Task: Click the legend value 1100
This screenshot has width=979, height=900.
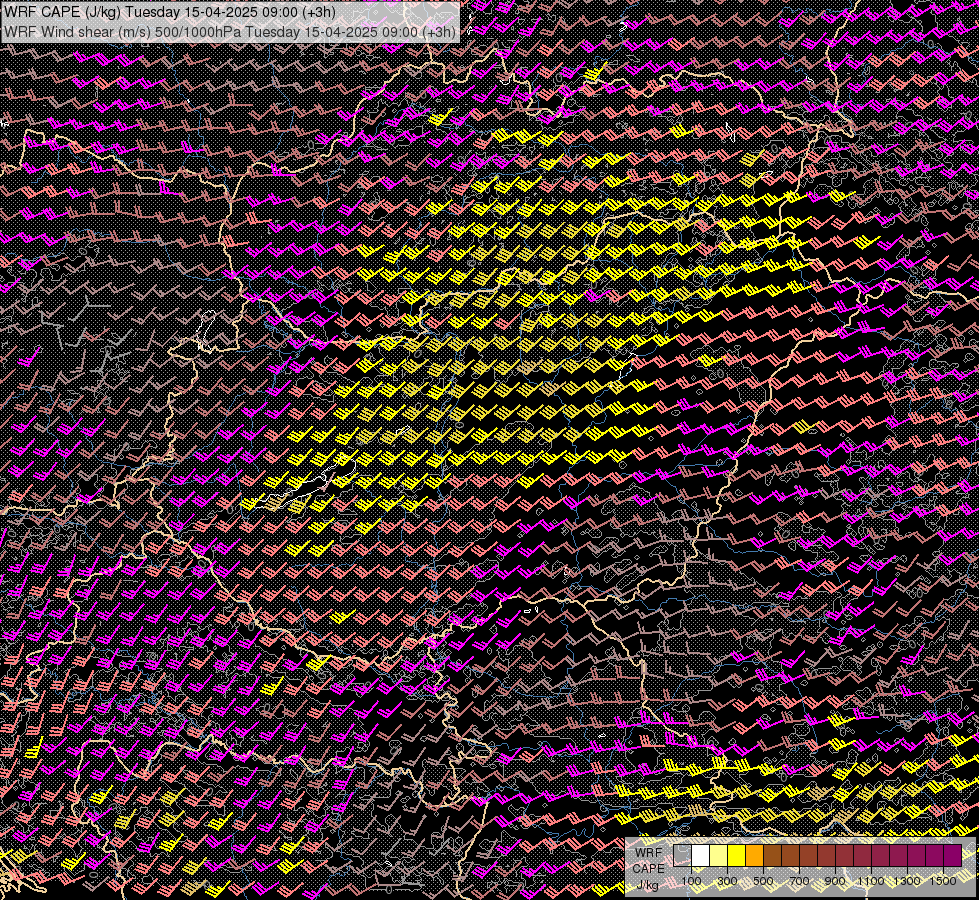Action: click(x=871, y=881)
